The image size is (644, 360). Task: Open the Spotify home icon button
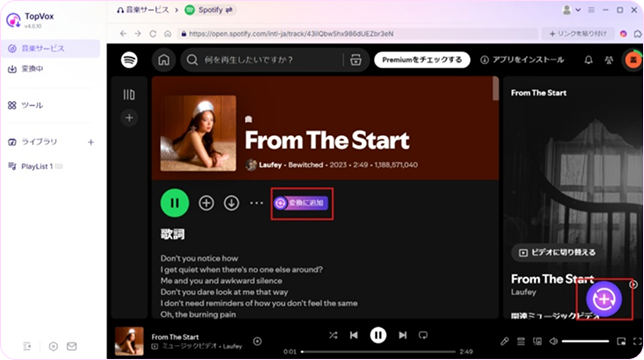164,60
